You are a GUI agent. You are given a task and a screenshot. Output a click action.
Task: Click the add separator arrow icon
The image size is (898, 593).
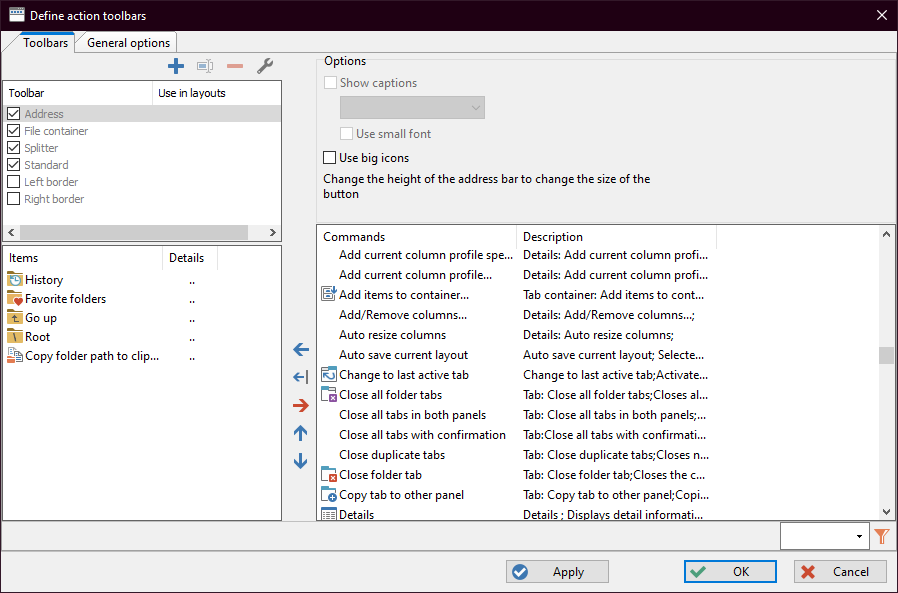(x=300, y=378)
